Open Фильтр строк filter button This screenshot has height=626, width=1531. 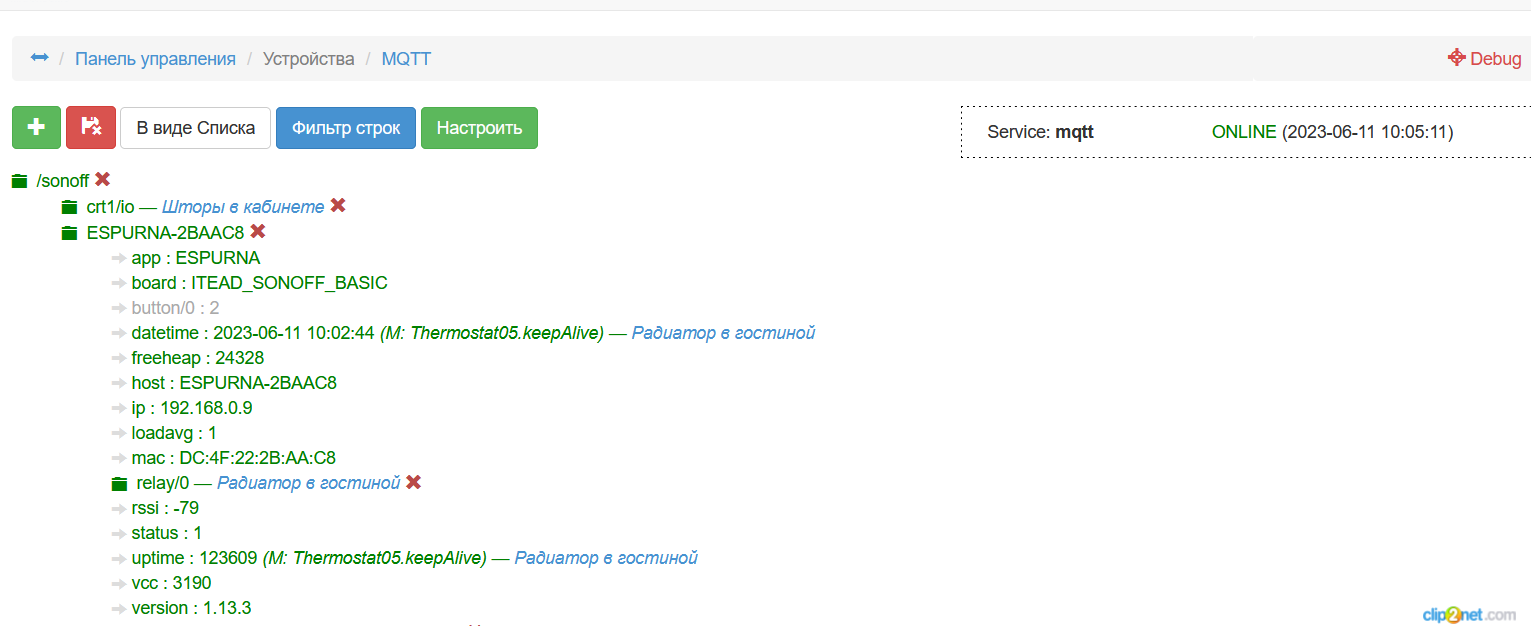coord(346,128)
